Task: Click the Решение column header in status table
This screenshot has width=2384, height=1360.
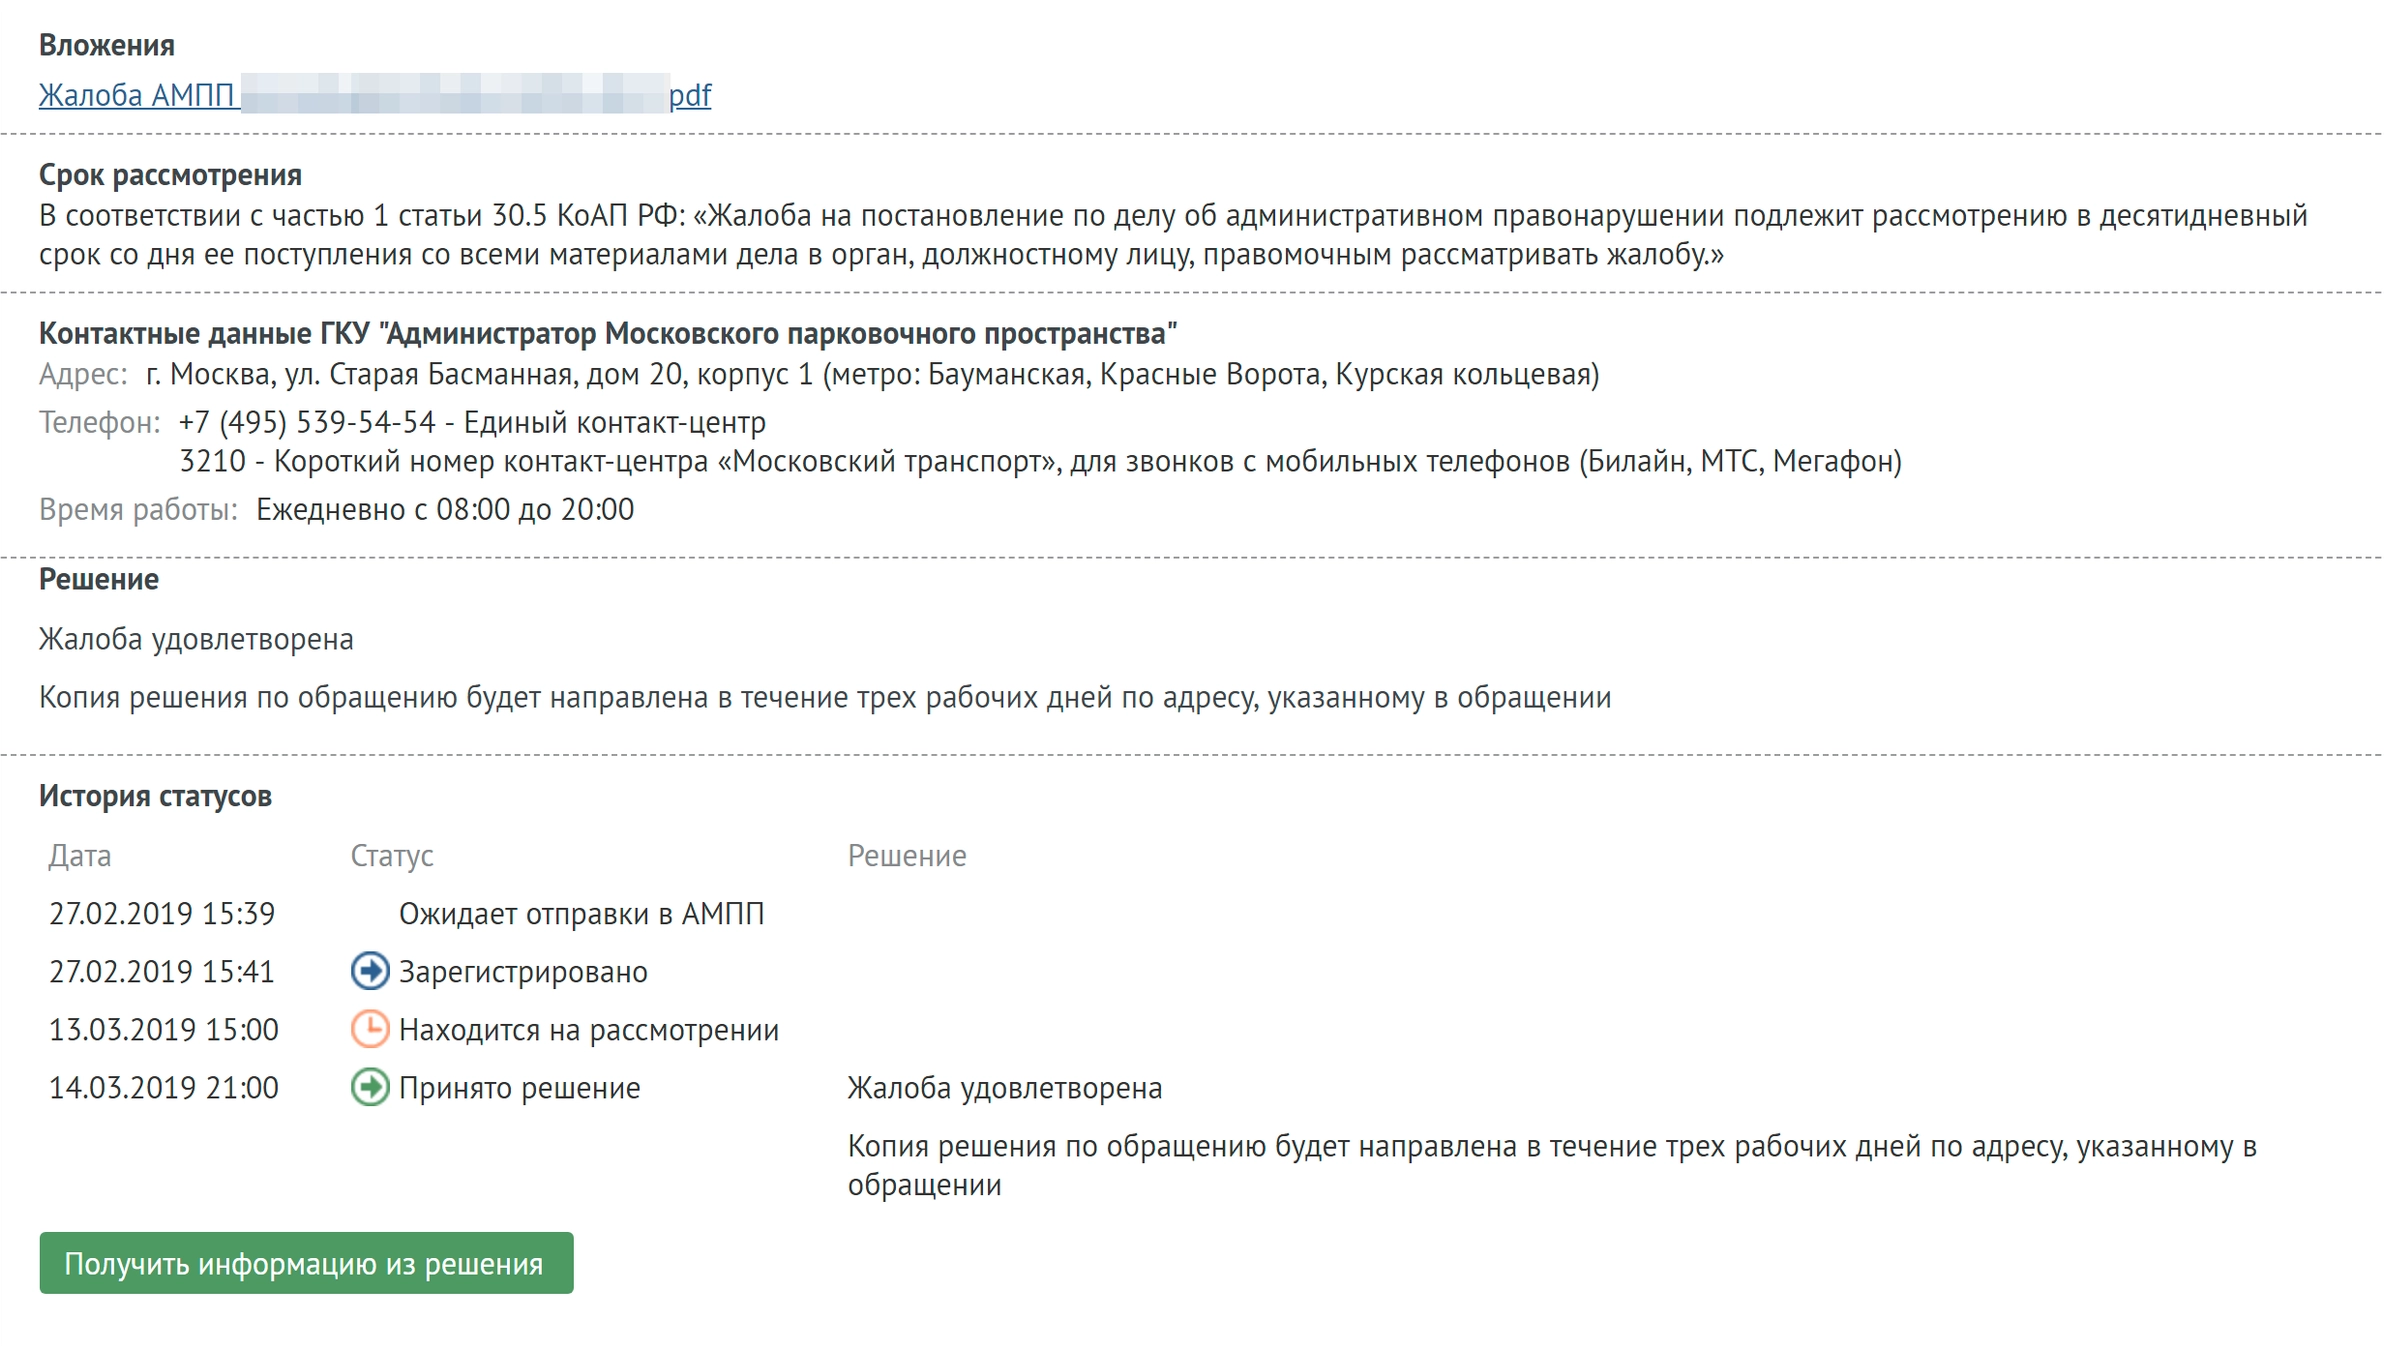Action: 907,856
